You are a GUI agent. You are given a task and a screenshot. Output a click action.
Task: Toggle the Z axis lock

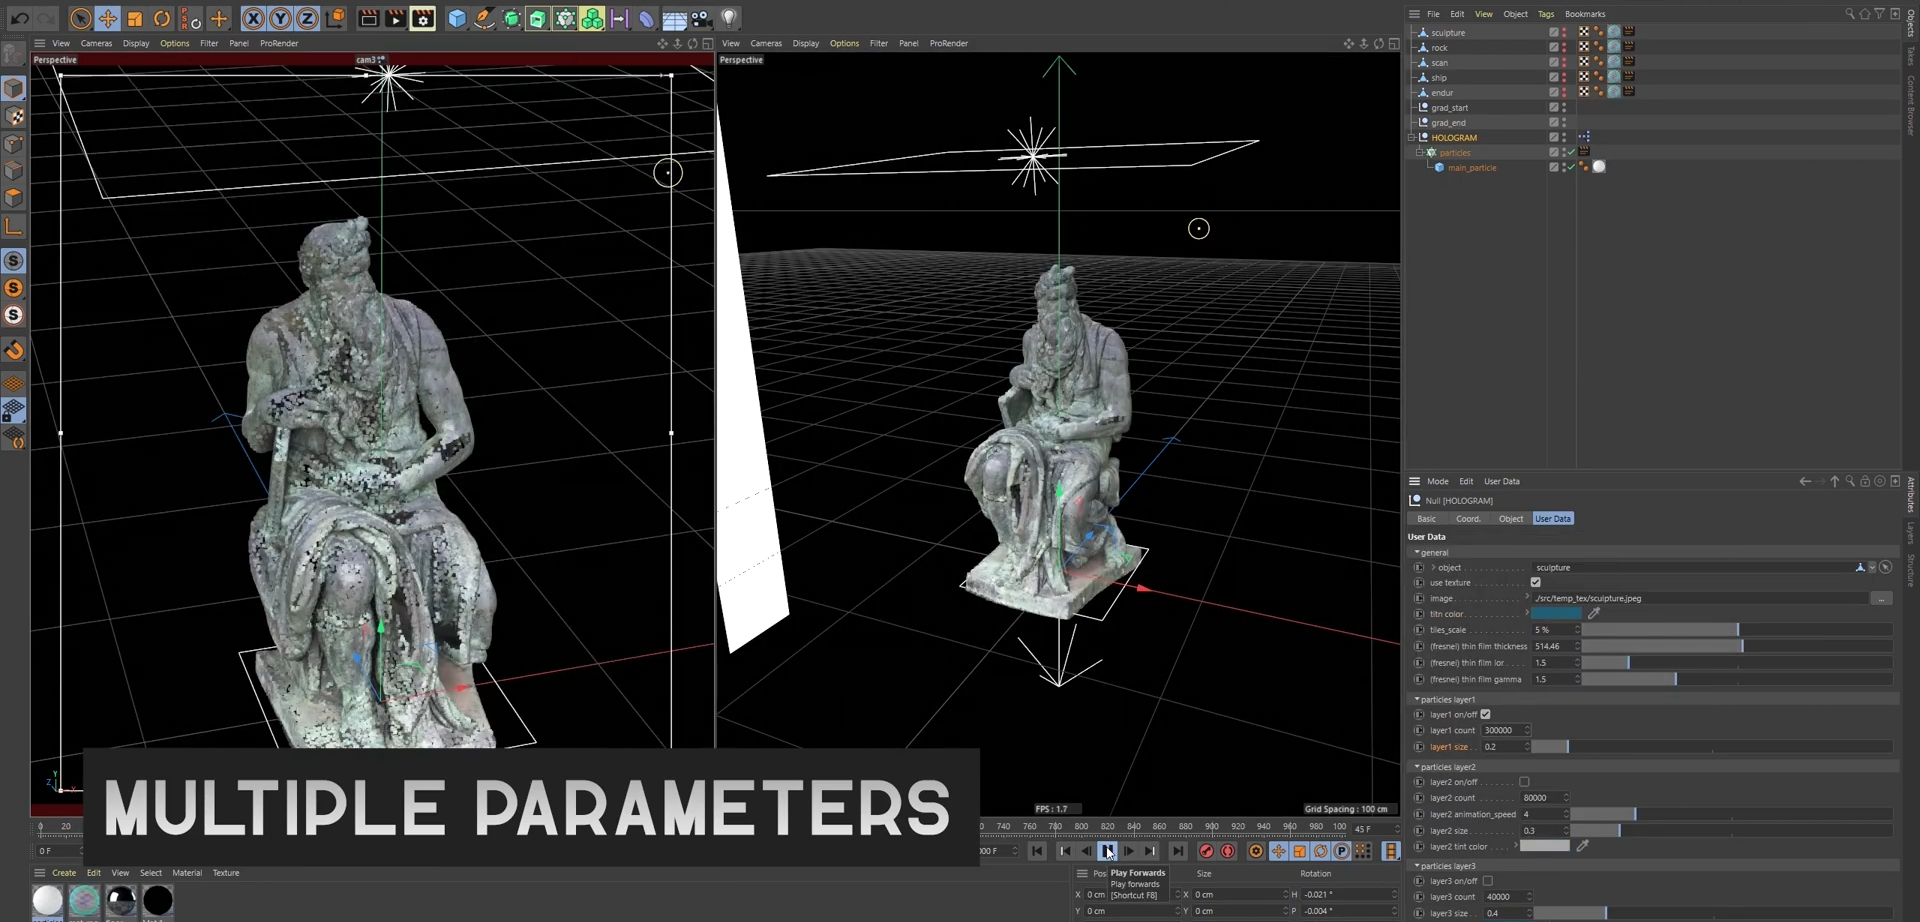[x=307, y=18]
